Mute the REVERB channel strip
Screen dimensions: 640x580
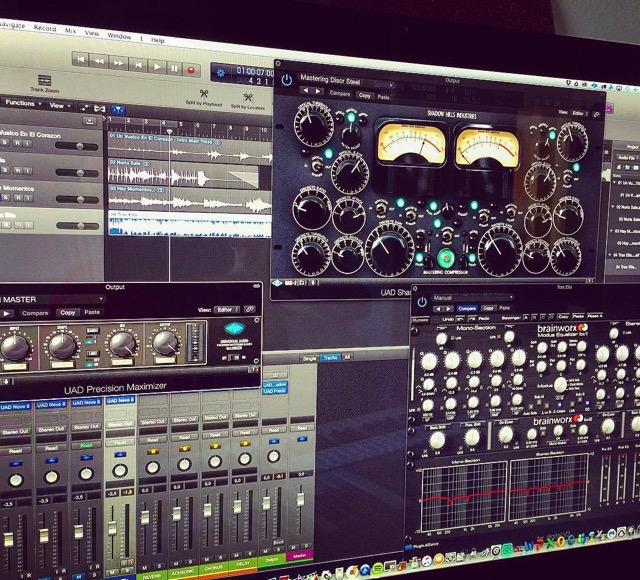pyautogui.click(x=144, y=568)
